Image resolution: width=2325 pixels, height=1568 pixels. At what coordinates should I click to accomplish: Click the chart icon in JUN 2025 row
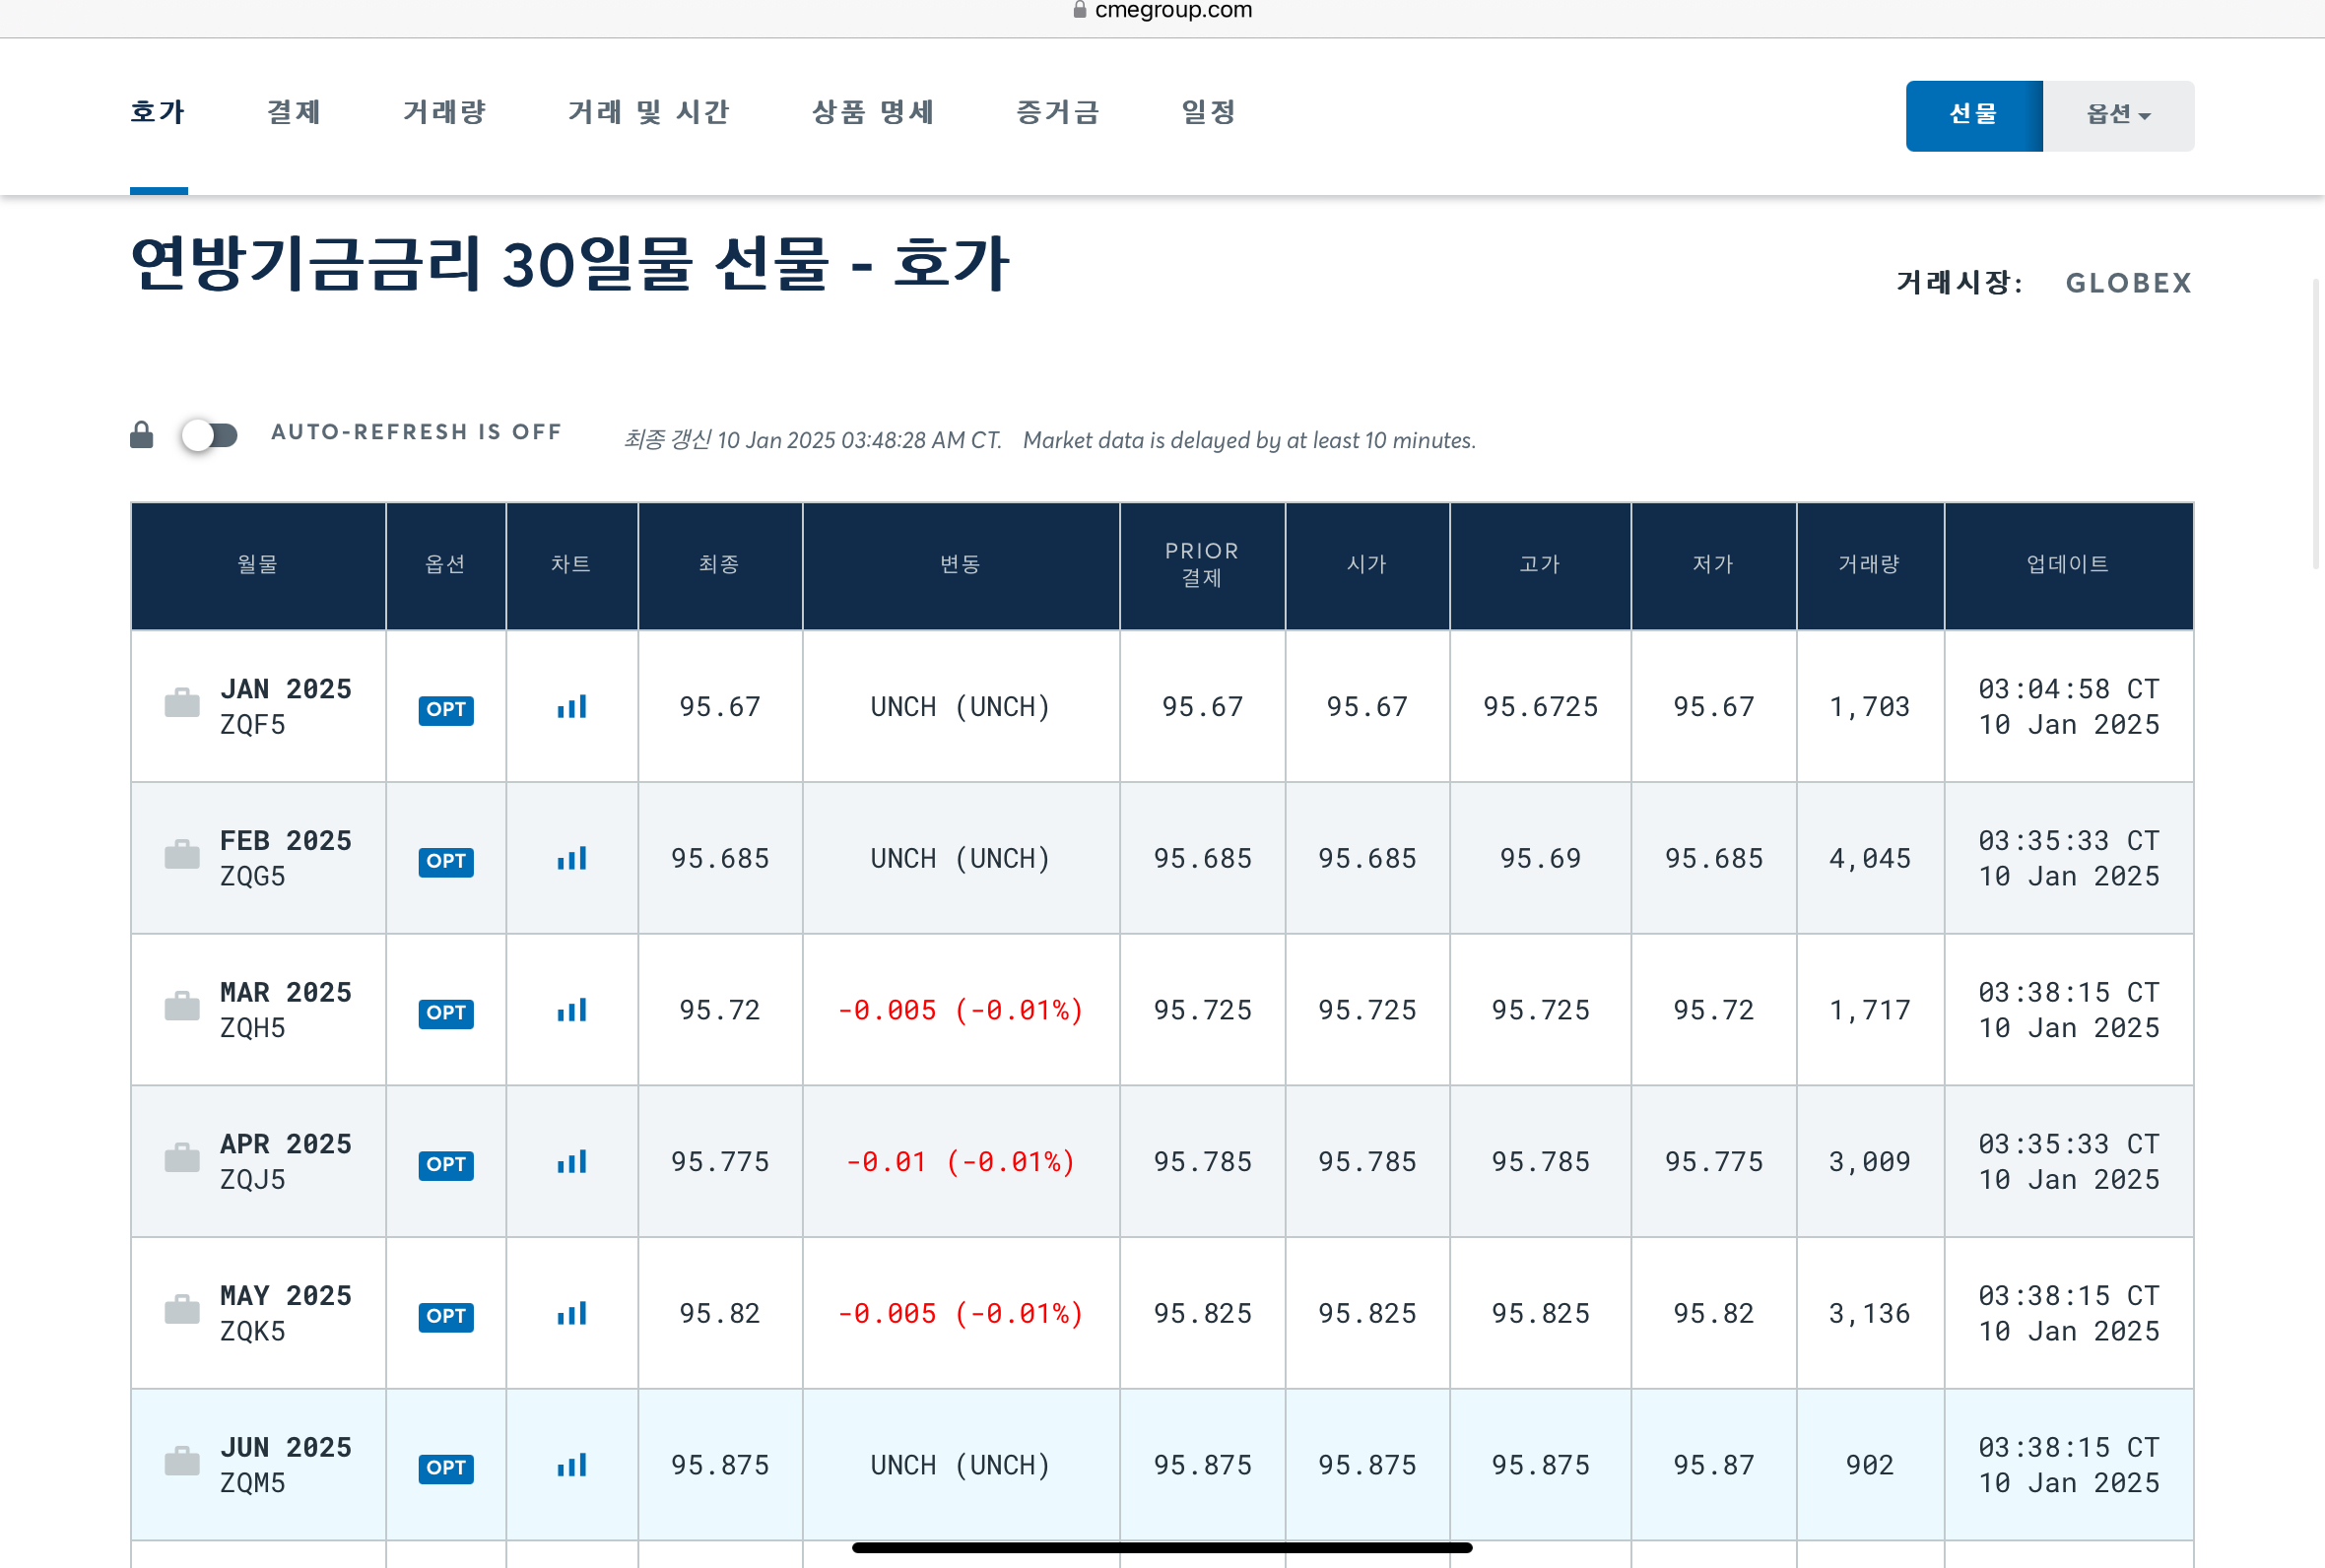pyautogui.click(x=572, y=1465)
